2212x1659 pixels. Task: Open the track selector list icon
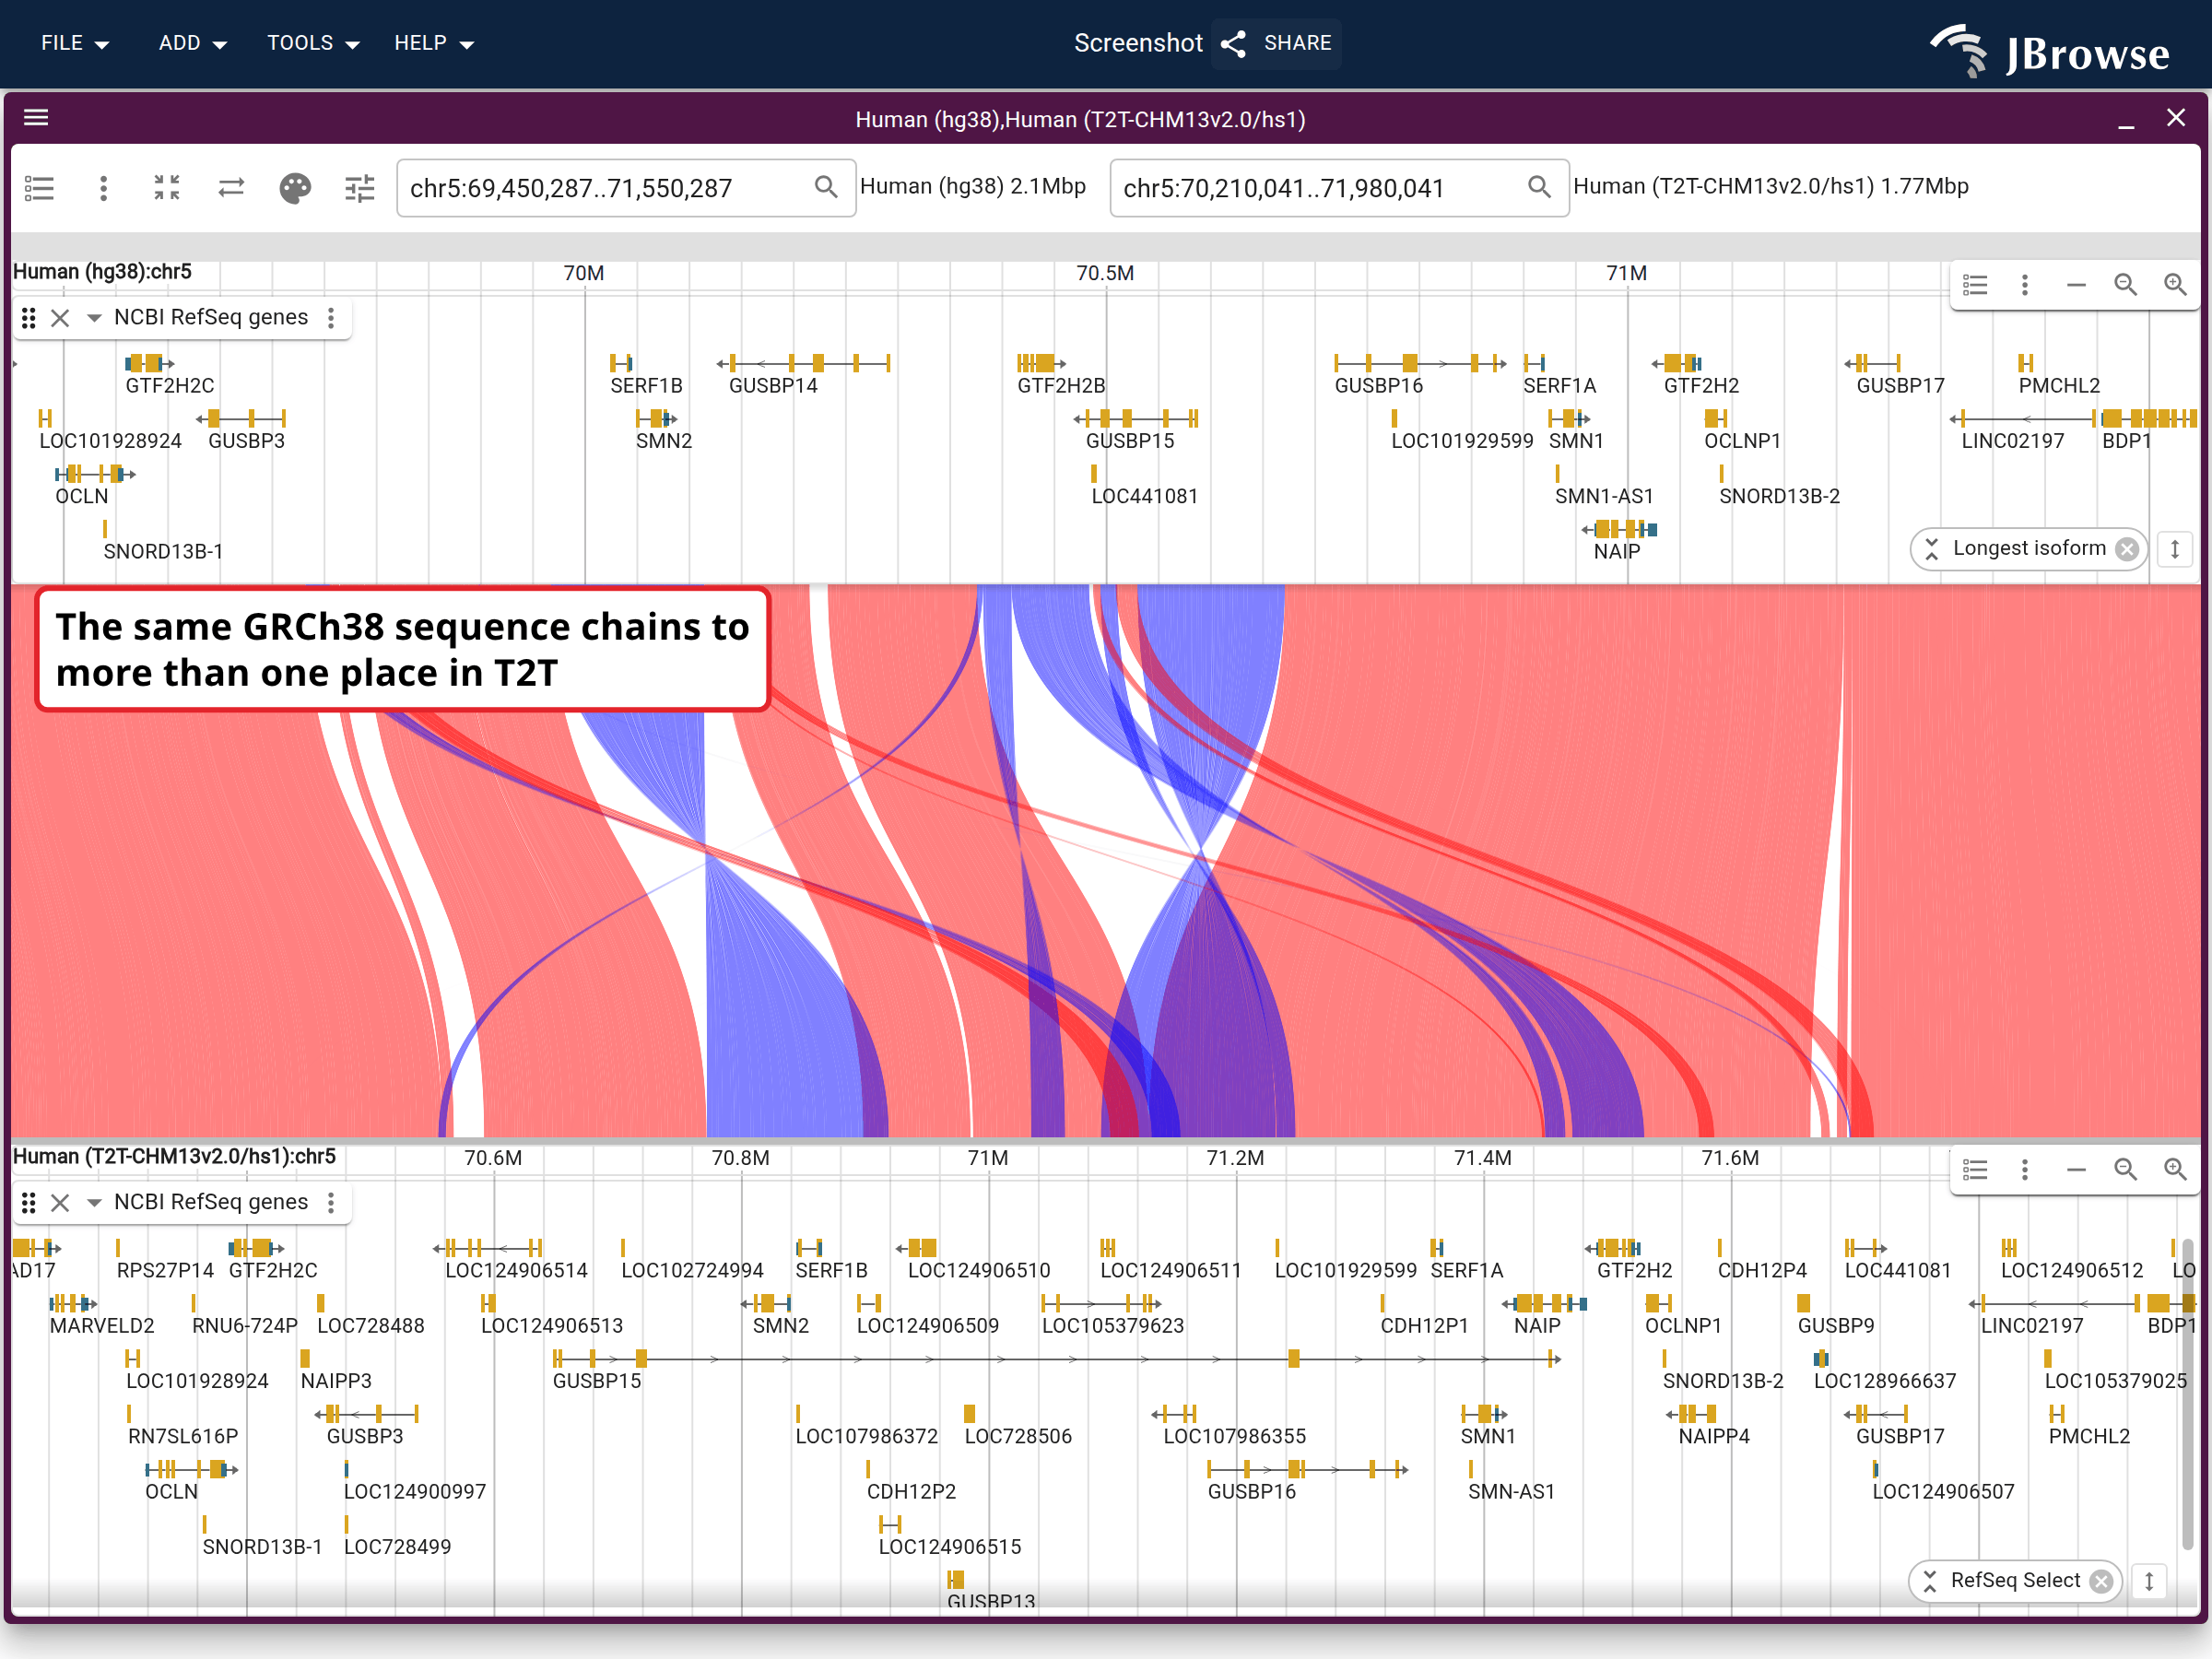coord(40,188)
